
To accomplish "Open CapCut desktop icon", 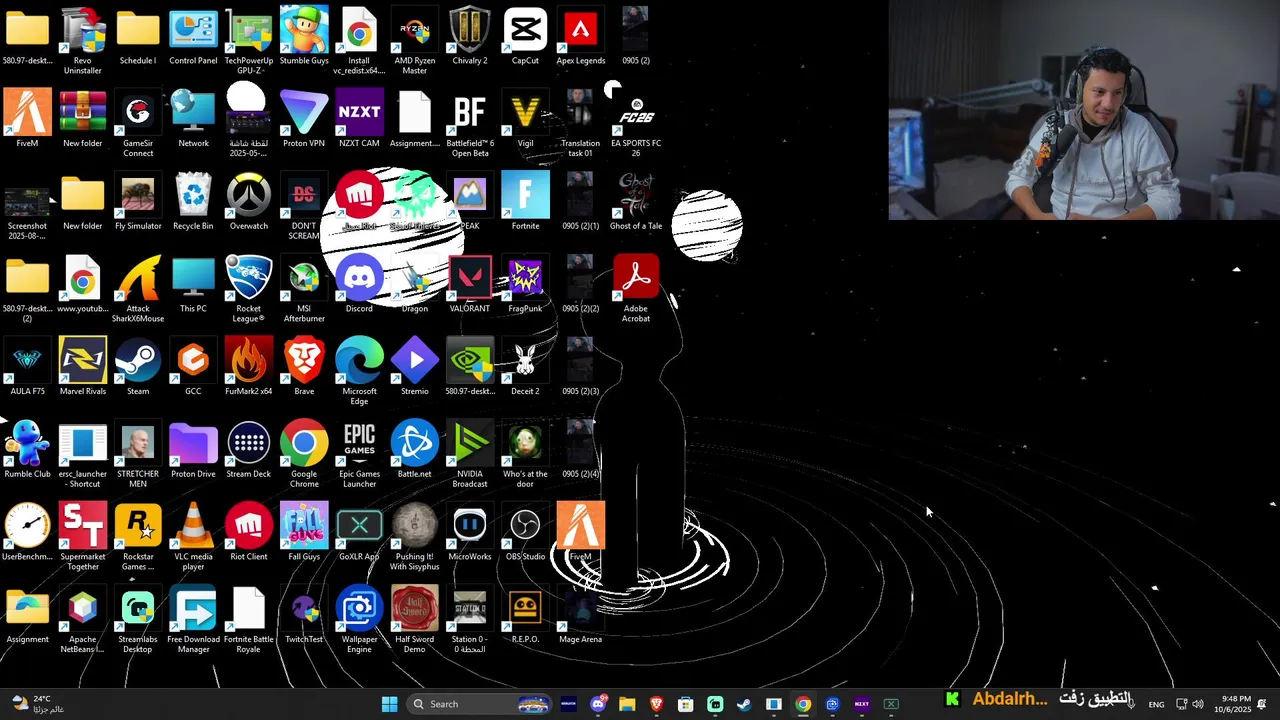I will click(525, 35).
